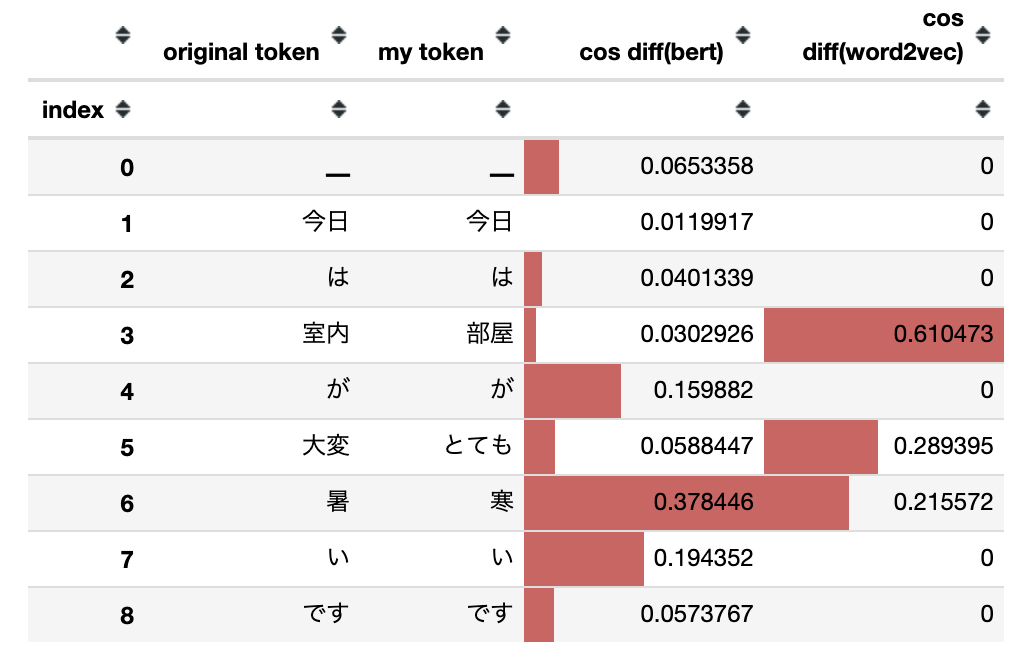Click the original token header label

(x=241, y=52)
